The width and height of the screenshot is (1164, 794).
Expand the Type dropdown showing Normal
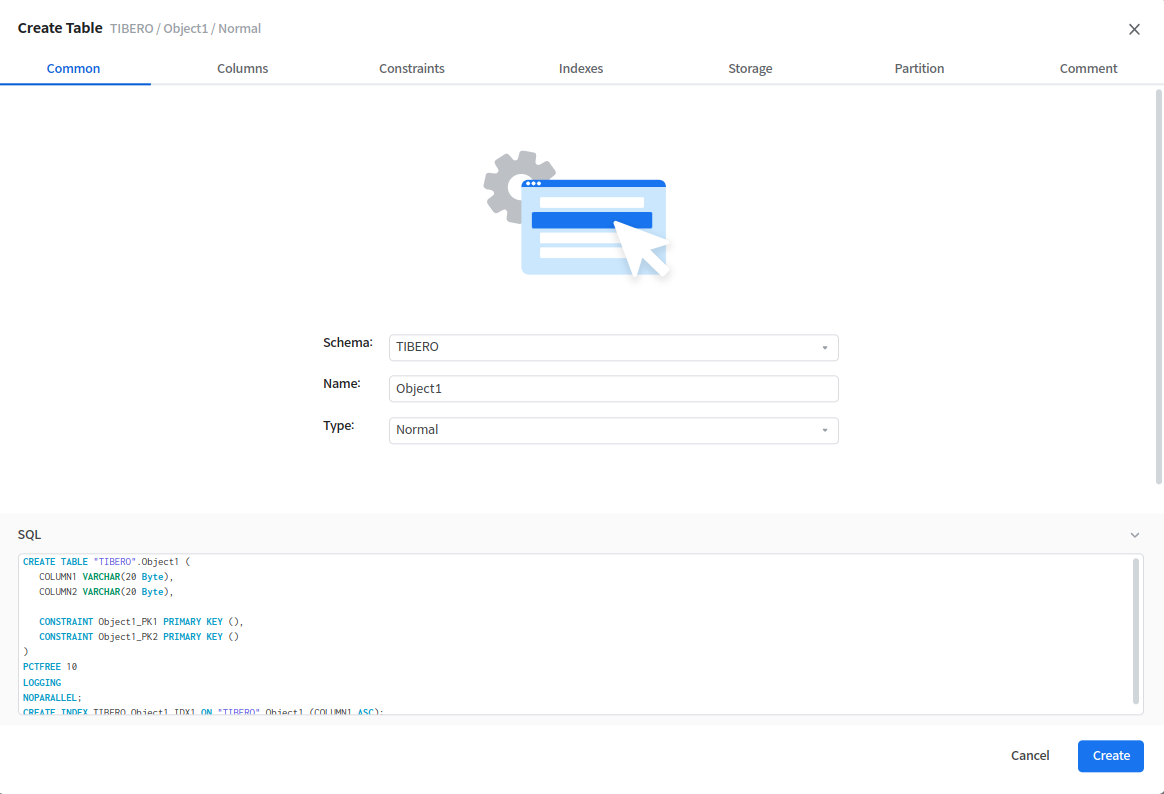pos(613,430)
